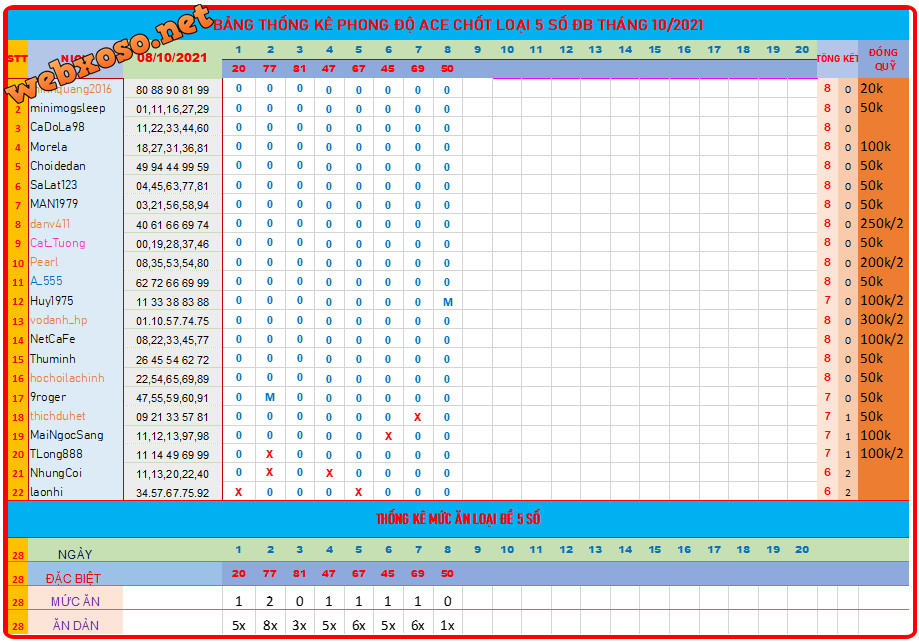Select the '3x' value in the ĂN DÀN row
Image resolution: width=919 pixels, height=642 pixels.
pos(299,626)
